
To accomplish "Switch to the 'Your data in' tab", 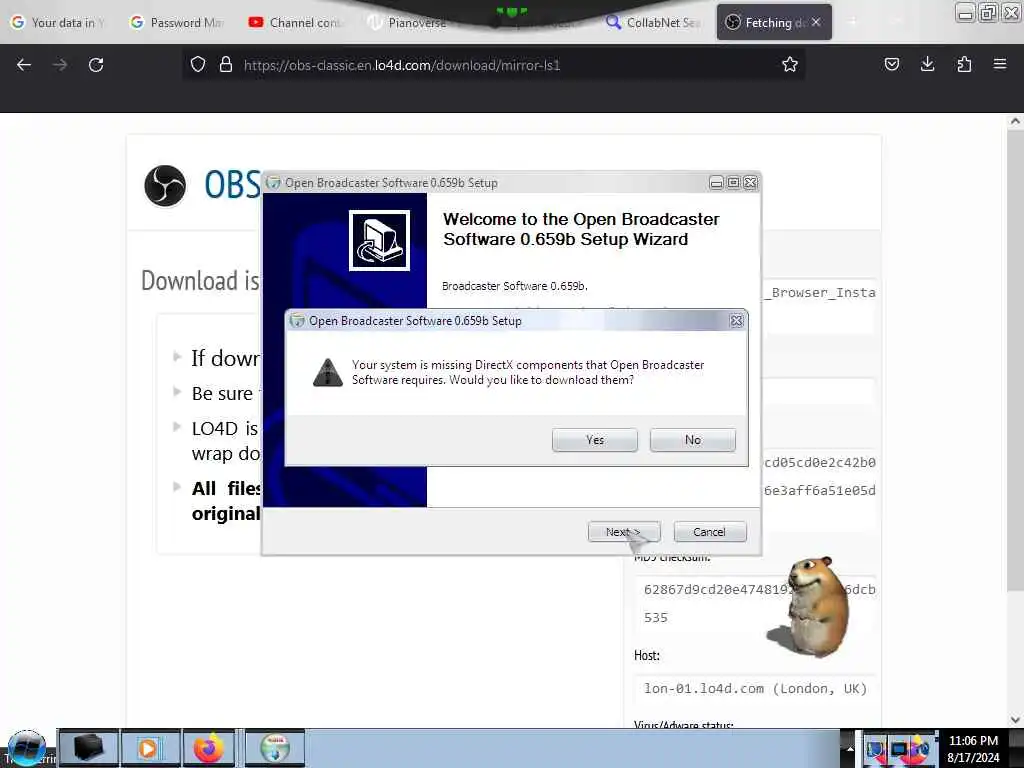I will (59, 22).
